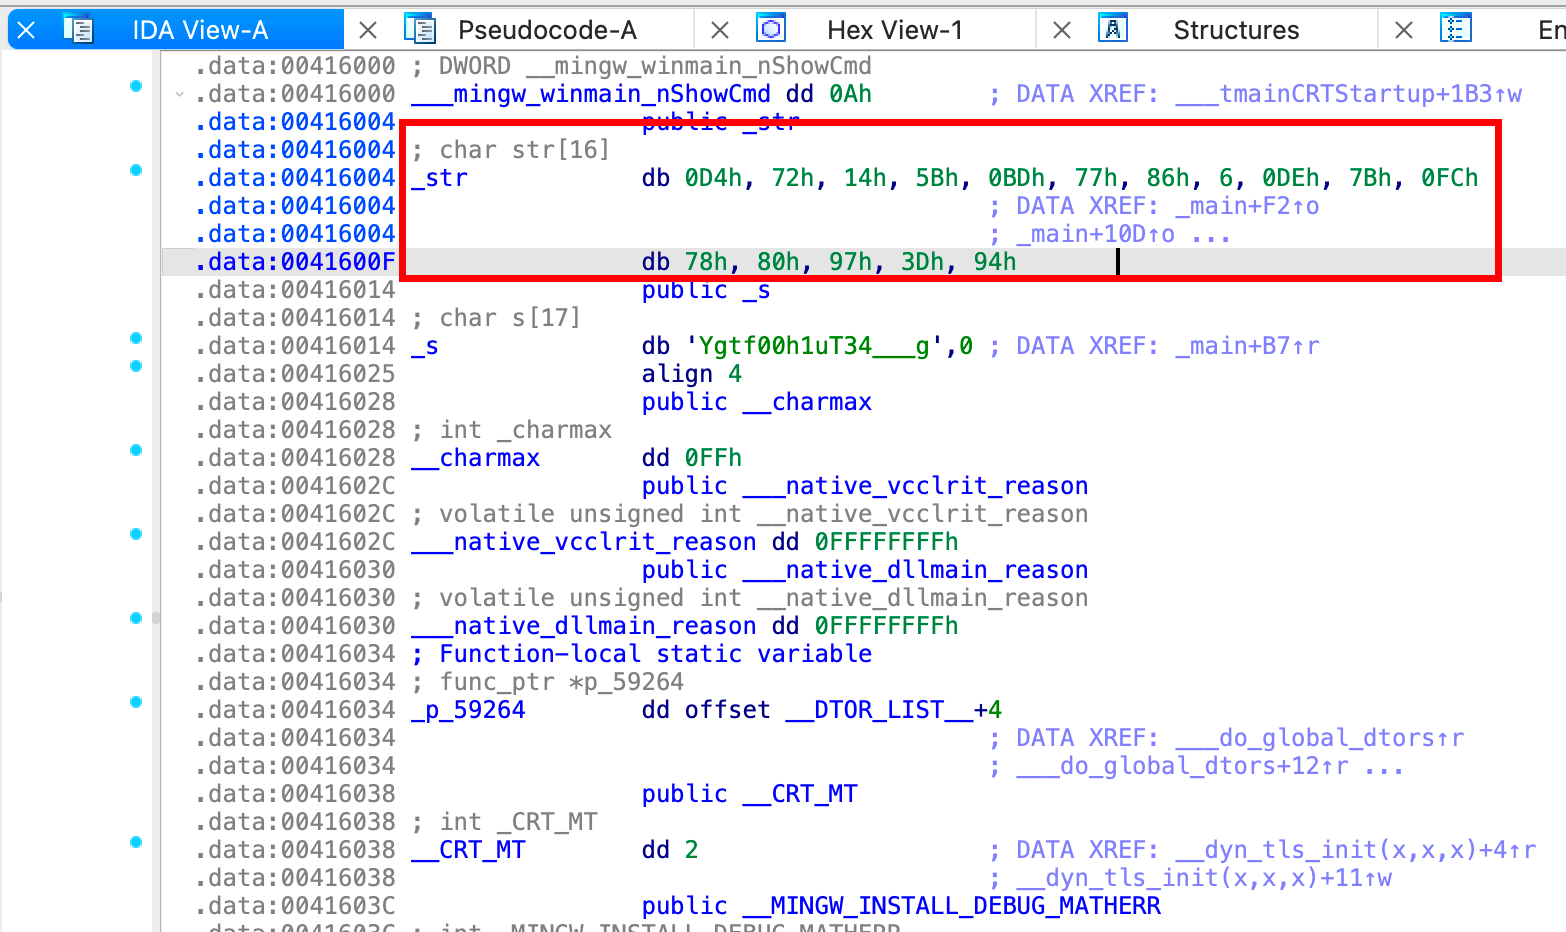The width and height of the screenshot is (1566, 932).
Task: Toggle breakpoint dot at _str db line
Action: pos(136,170)
